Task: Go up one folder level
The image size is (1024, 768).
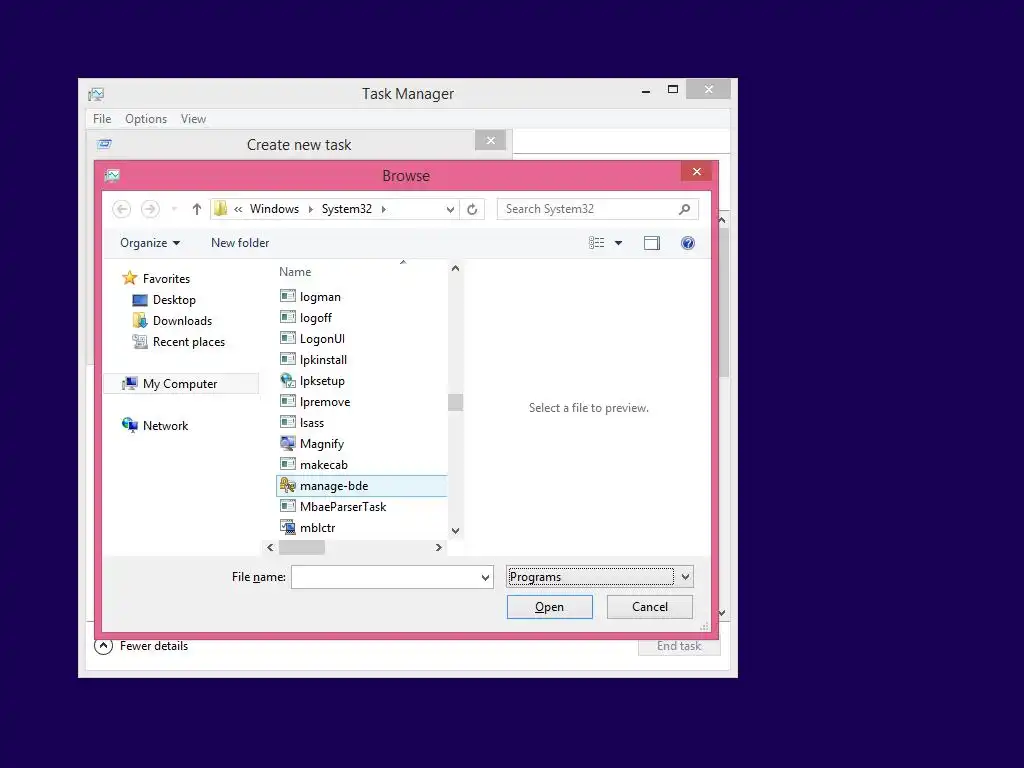Action: tap(197, 209)
